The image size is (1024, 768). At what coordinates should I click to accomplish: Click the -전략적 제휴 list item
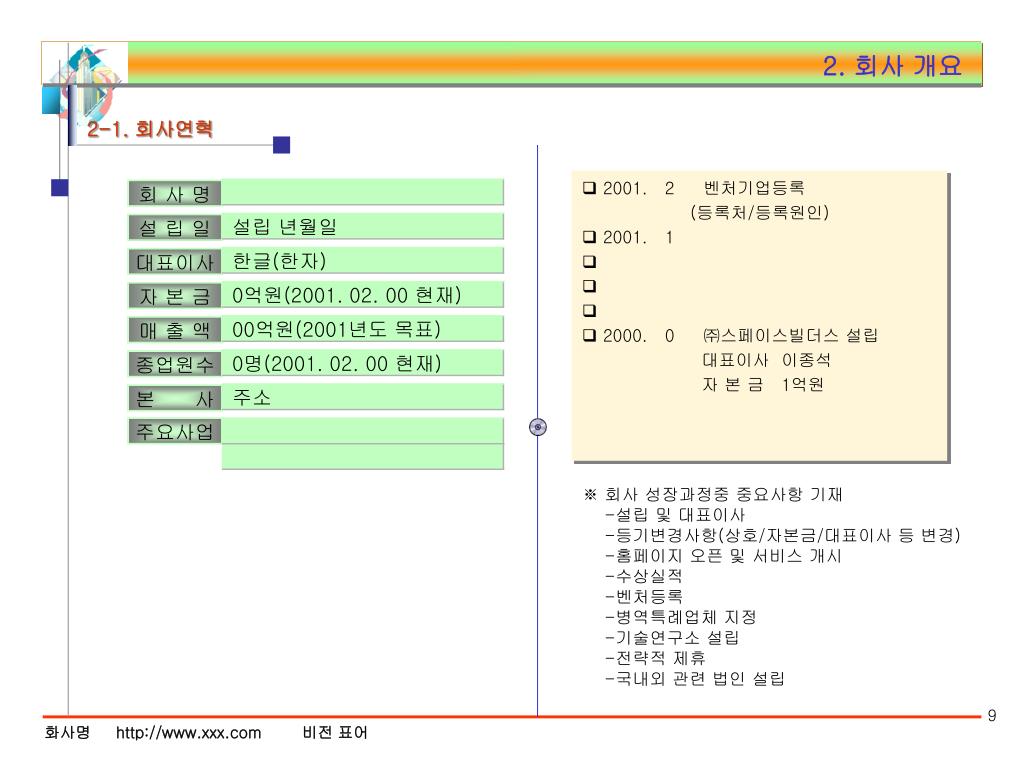655,658
